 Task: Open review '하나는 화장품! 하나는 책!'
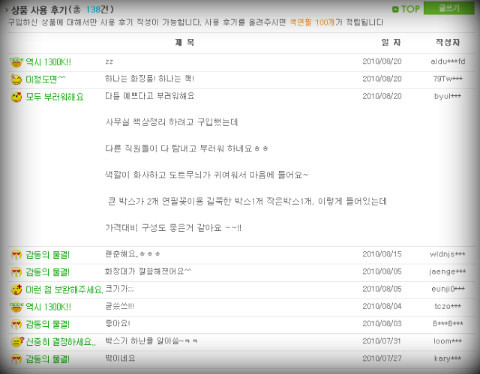[x=150, y=79]
